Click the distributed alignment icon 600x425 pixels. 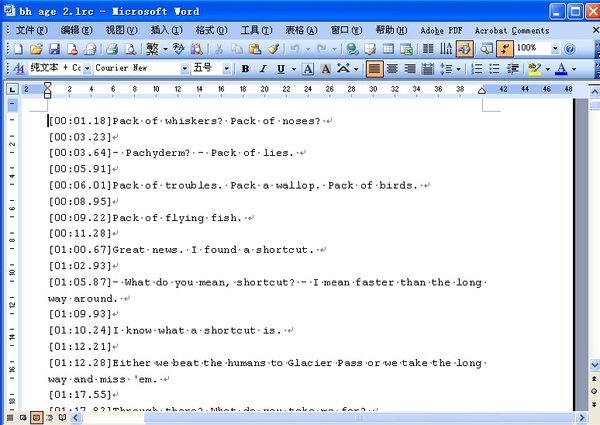(428, 69)
